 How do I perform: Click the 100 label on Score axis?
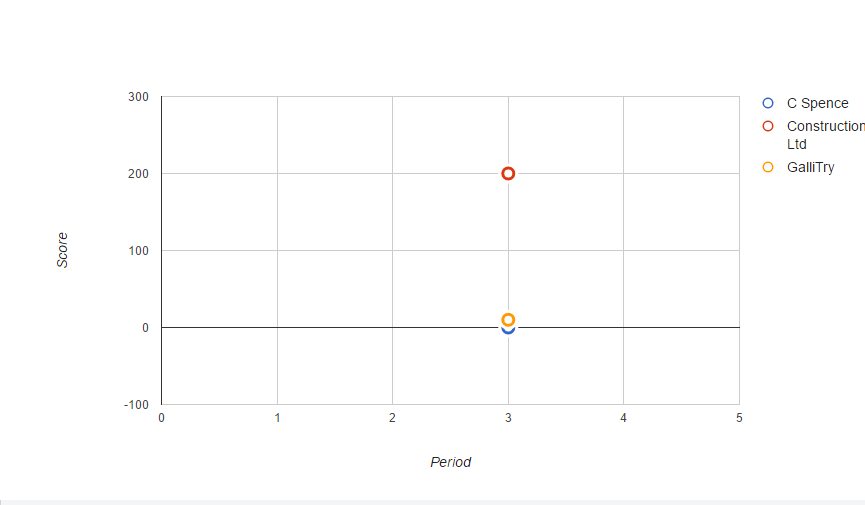click(138, 251)
